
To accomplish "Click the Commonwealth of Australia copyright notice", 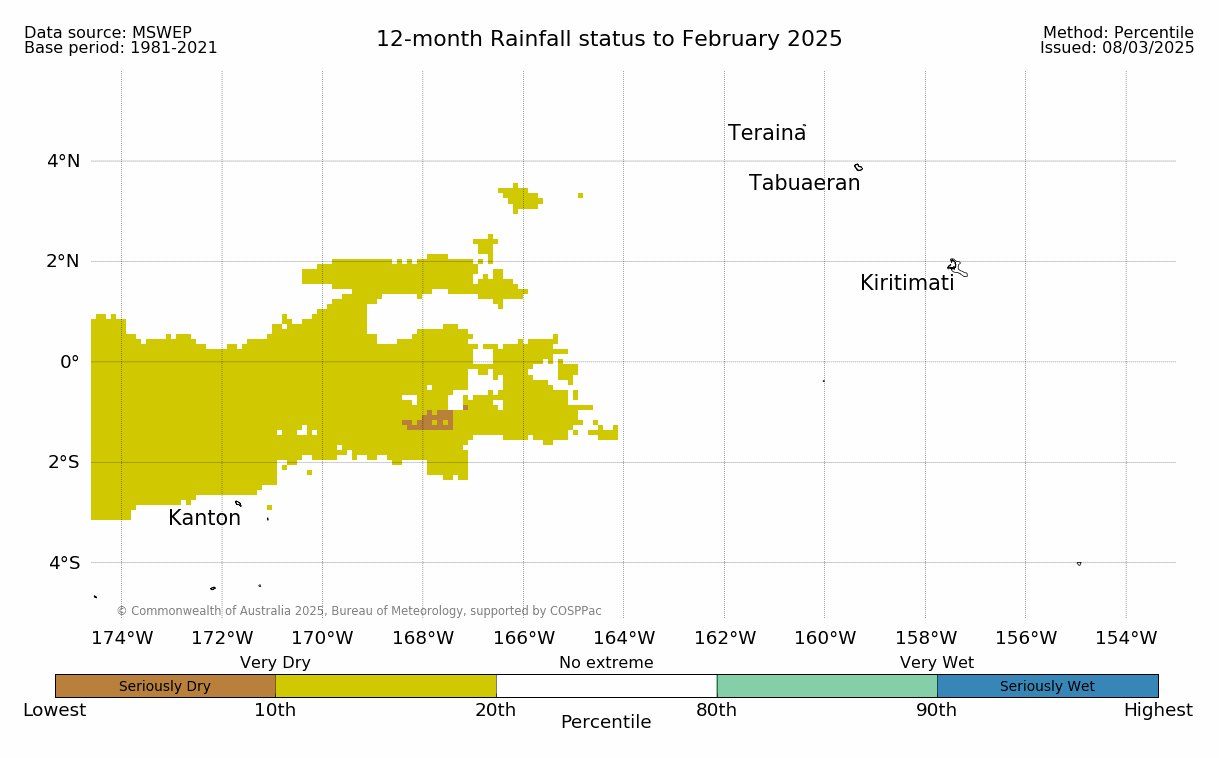I will pyautogui.click(x=359, y=611).
